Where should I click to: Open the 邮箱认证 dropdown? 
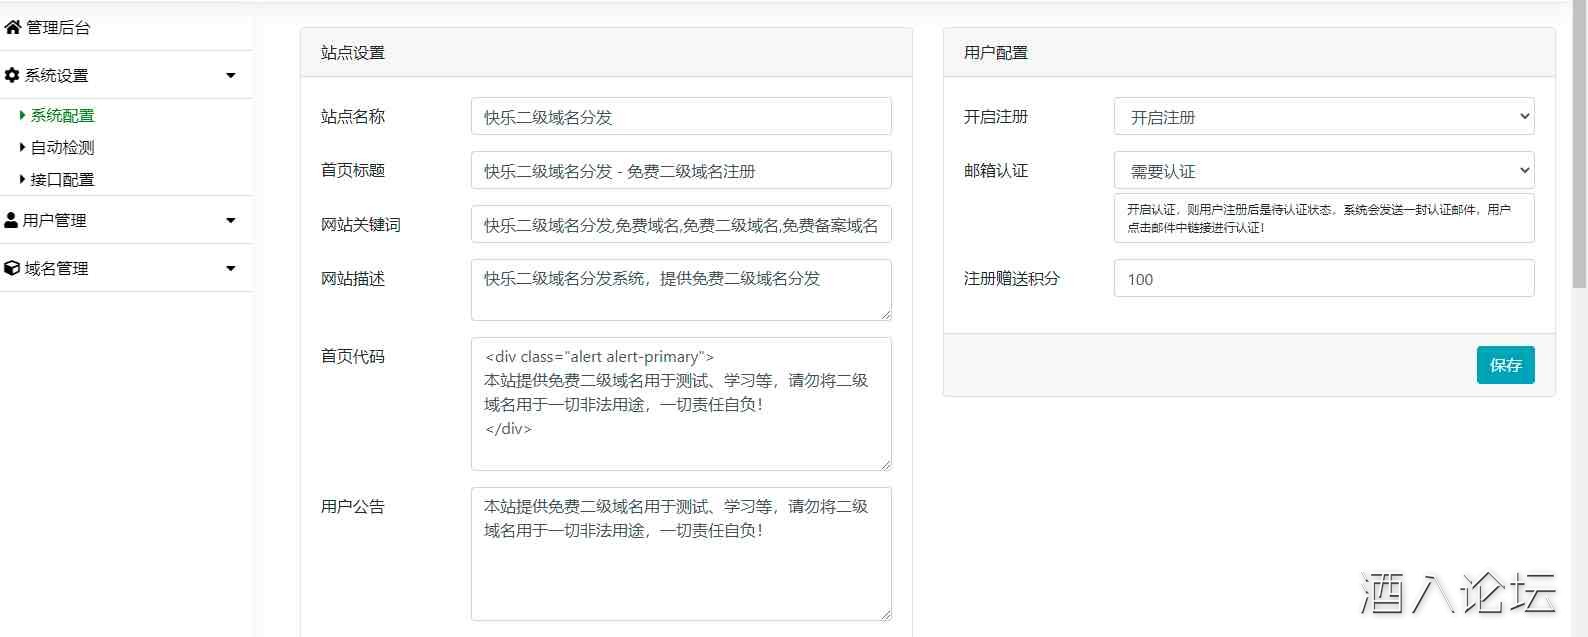[x=1323, y=171]
